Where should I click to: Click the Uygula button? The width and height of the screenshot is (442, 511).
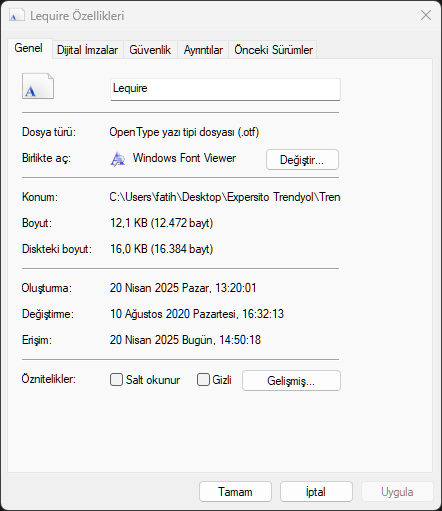click(x=397, y=492)
